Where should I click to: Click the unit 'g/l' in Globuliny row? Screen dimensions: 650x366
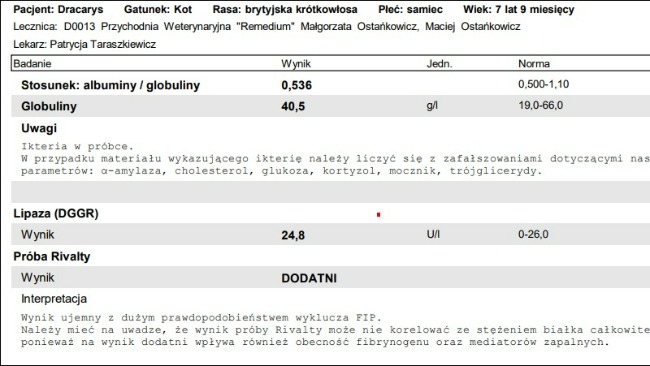pyautogui.click(x=432, y=106)
